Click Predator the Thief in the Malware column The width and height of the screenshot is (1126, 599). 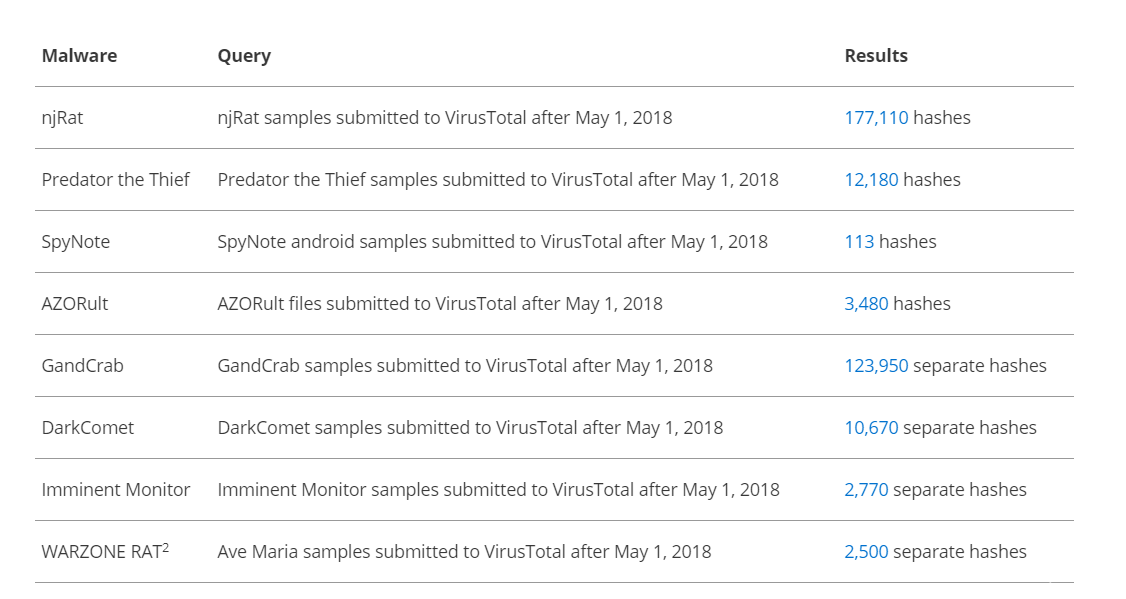coord(115,180)
